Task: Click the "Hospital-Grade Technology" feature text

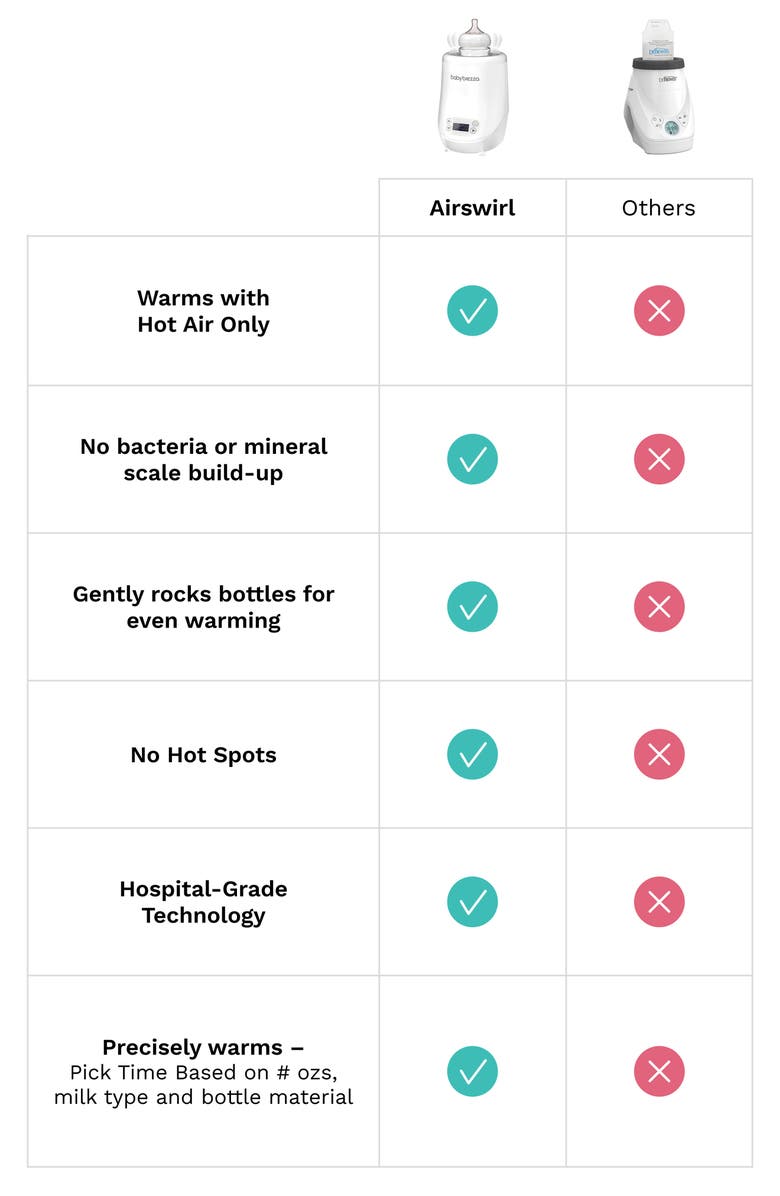Action: pyautogui.click(x=203, y=902)
